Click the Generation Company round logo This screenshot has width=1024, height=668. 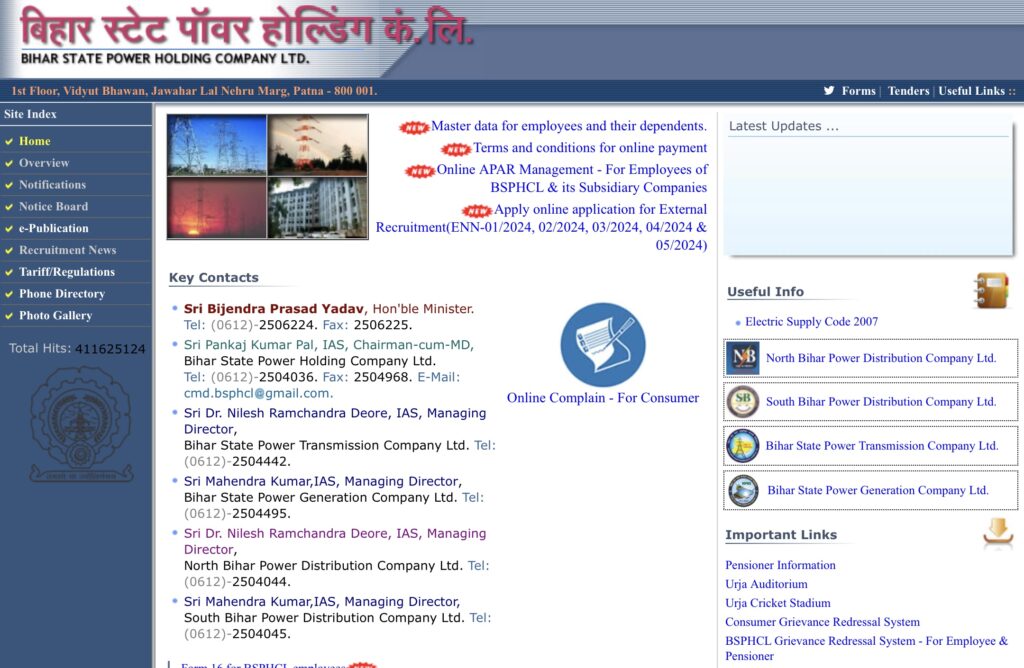743,490
